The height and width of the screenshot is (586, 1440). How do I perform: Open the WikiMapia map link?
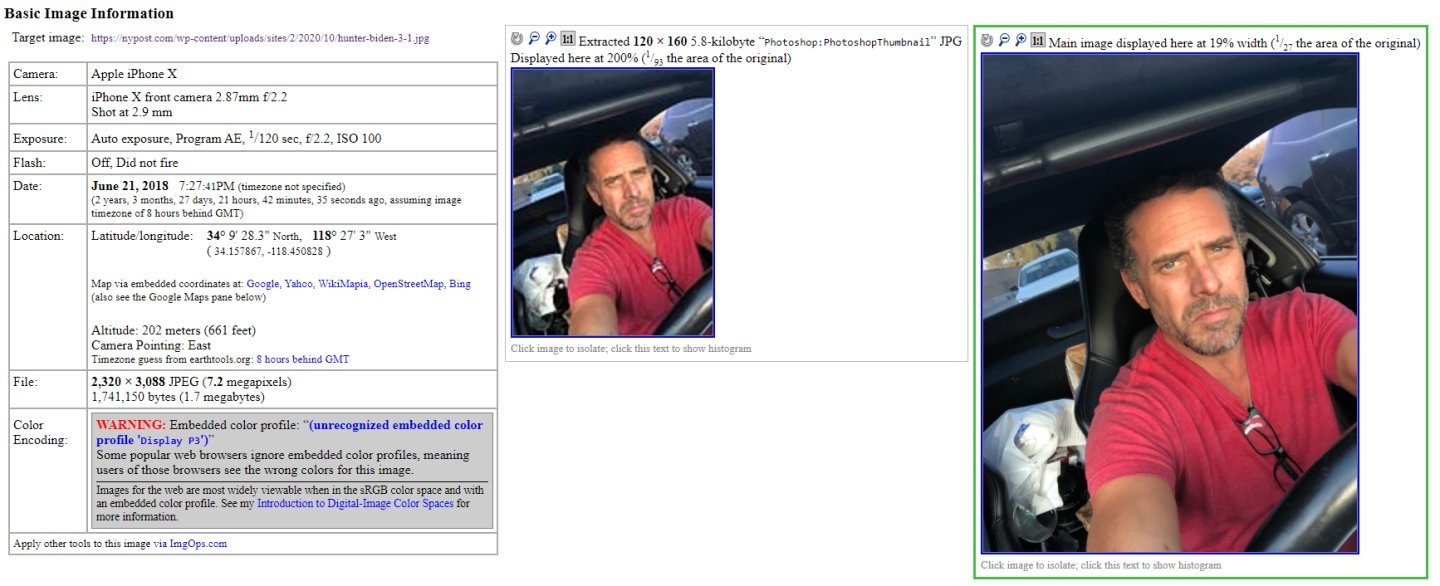point(343,284)
